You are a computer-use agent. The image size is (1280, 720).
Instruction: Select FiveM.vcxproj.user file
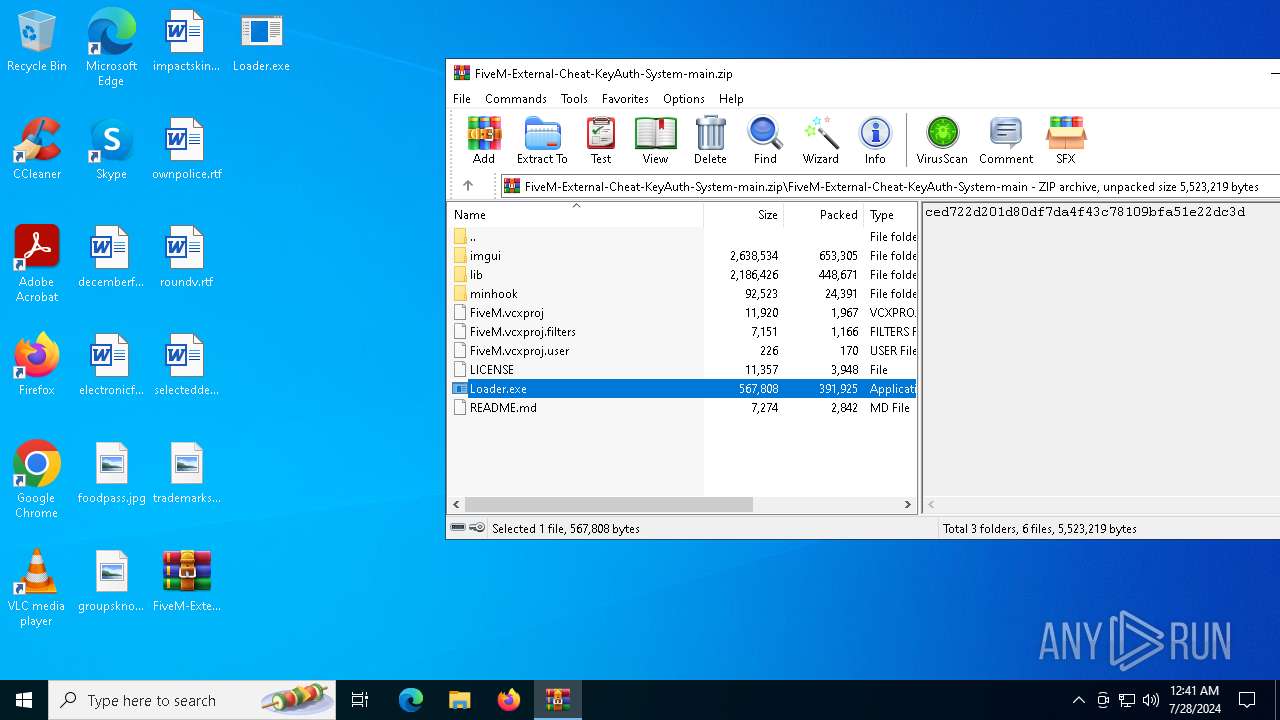[682, 351]
